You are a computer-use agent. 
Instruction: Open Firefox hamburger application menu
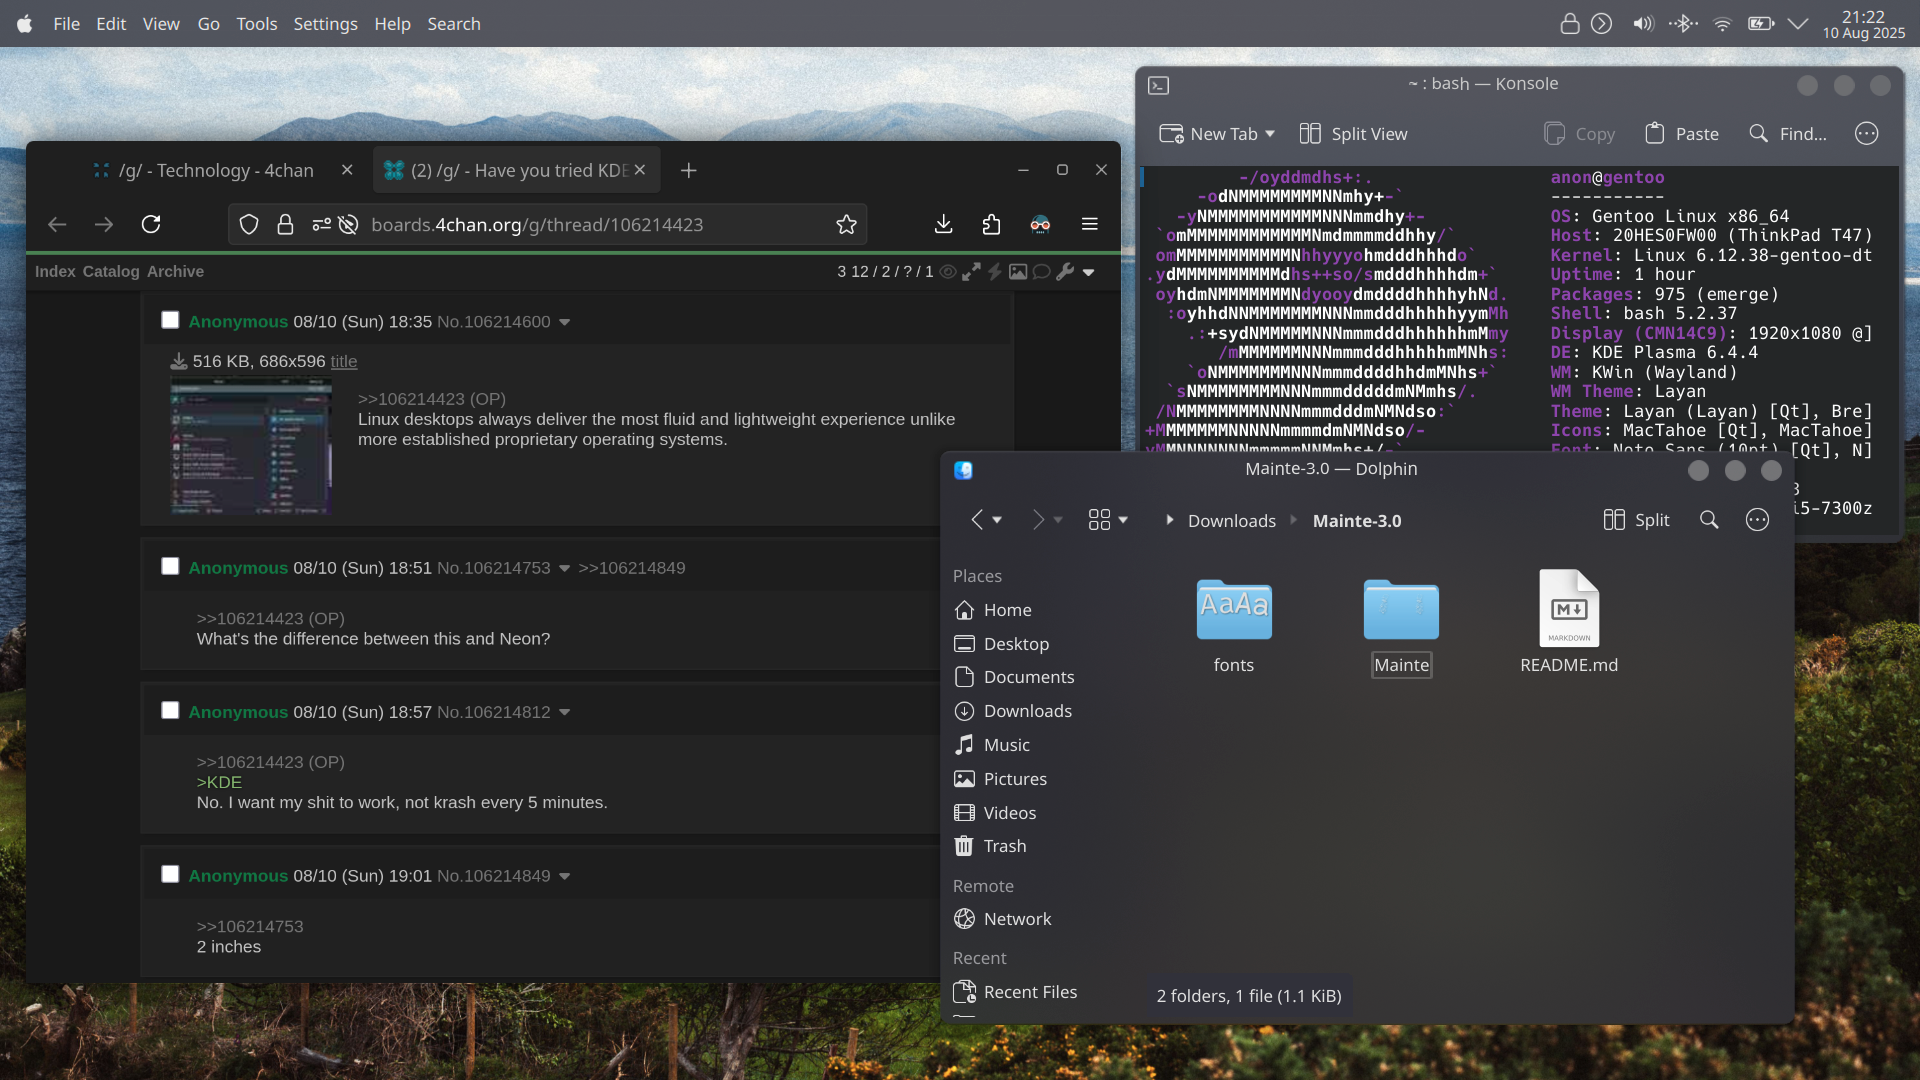coord(1090,224)
